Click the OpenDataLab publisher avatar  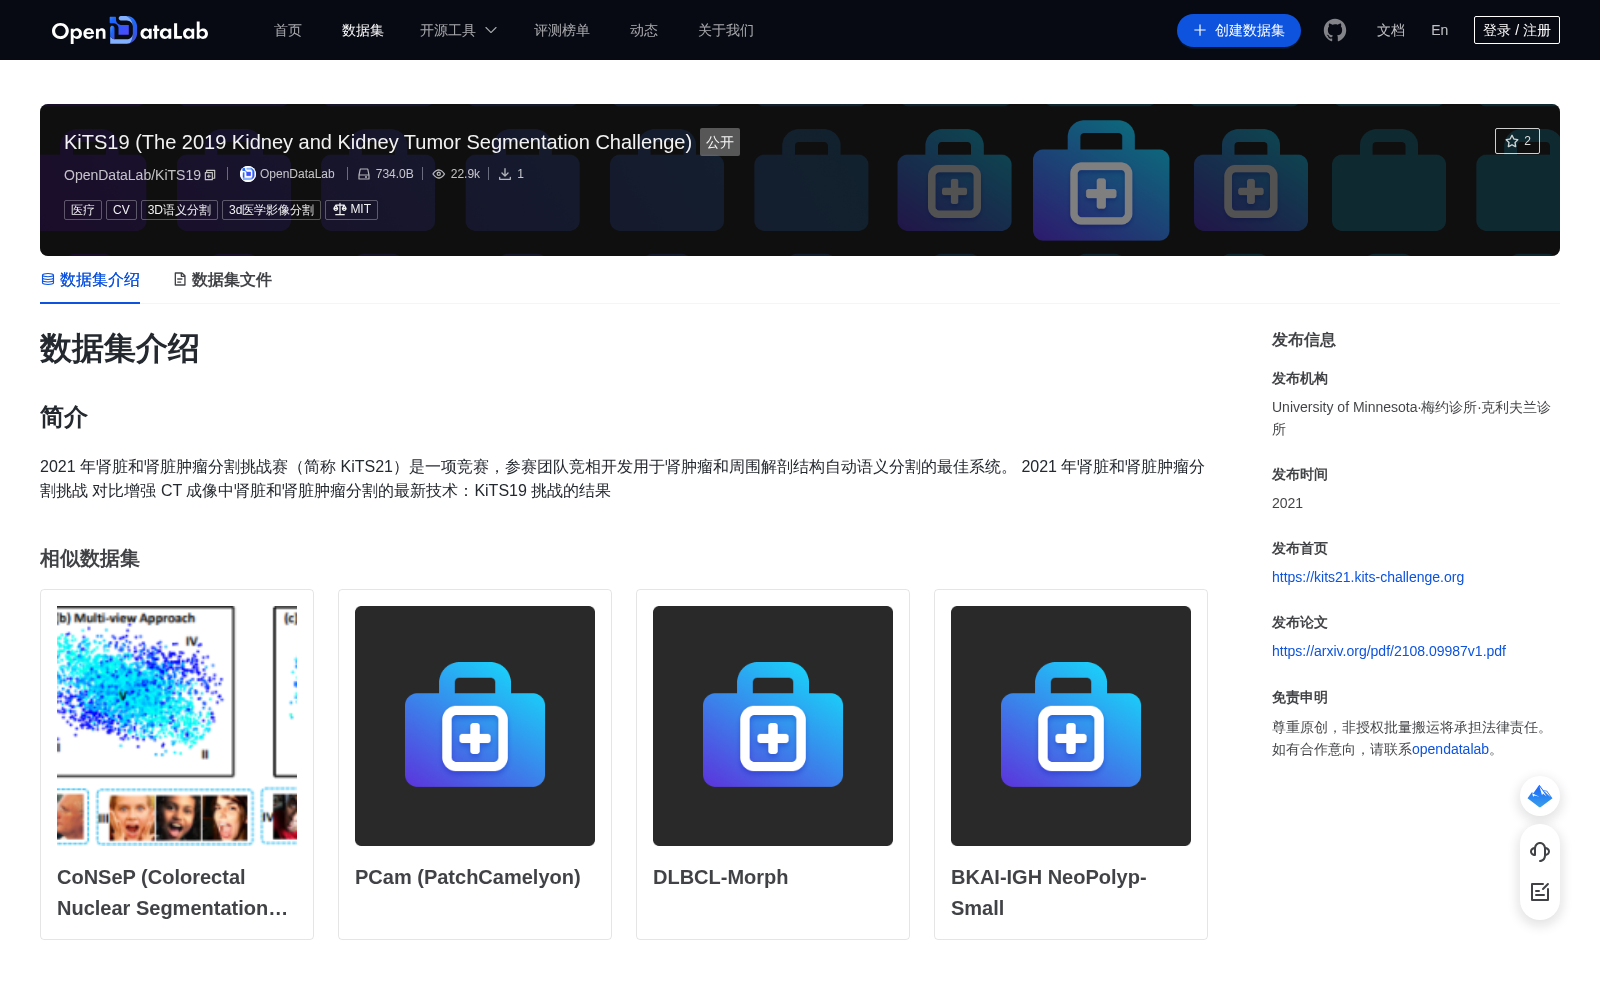pyautogui.click(x=248, y=174)
